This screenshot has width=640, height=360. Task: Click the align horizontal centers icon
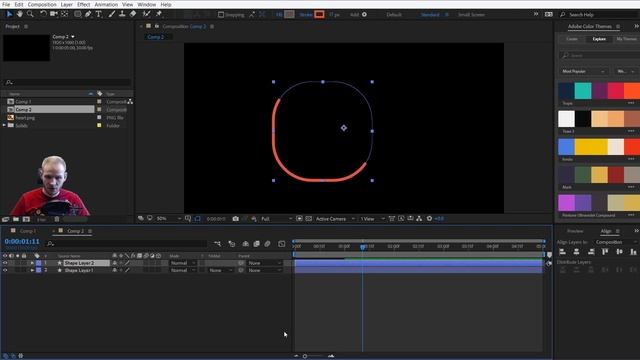[576, 252]
